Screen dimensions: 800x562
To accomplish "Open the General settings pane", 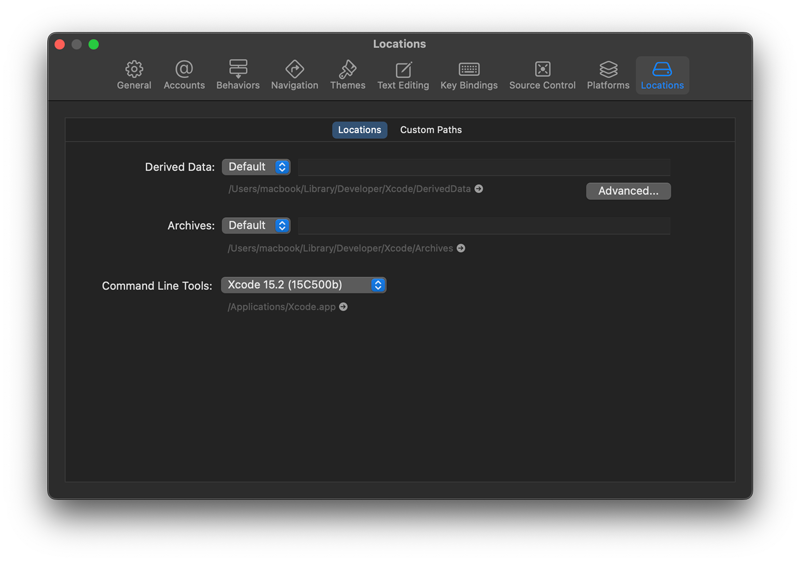I will pyautogui.click(x=134, y=75).
